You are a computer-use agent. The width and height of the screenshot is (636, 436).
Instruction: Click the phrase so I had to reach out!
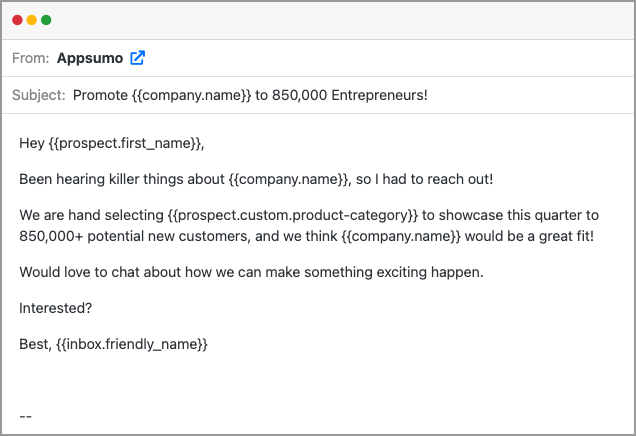pyautogui.click(x=424, y=179)
